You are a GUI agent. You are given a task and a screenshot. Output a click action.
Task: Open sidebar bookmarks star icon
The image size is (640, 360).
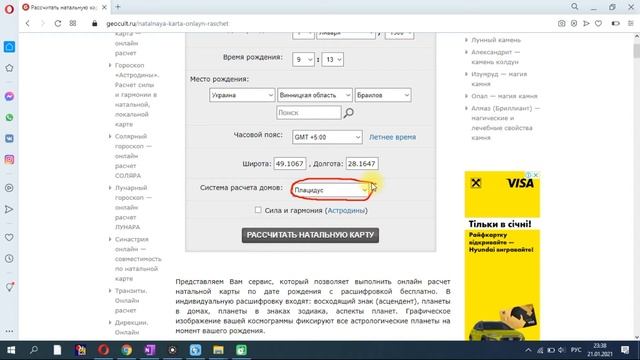coord(9,68)
